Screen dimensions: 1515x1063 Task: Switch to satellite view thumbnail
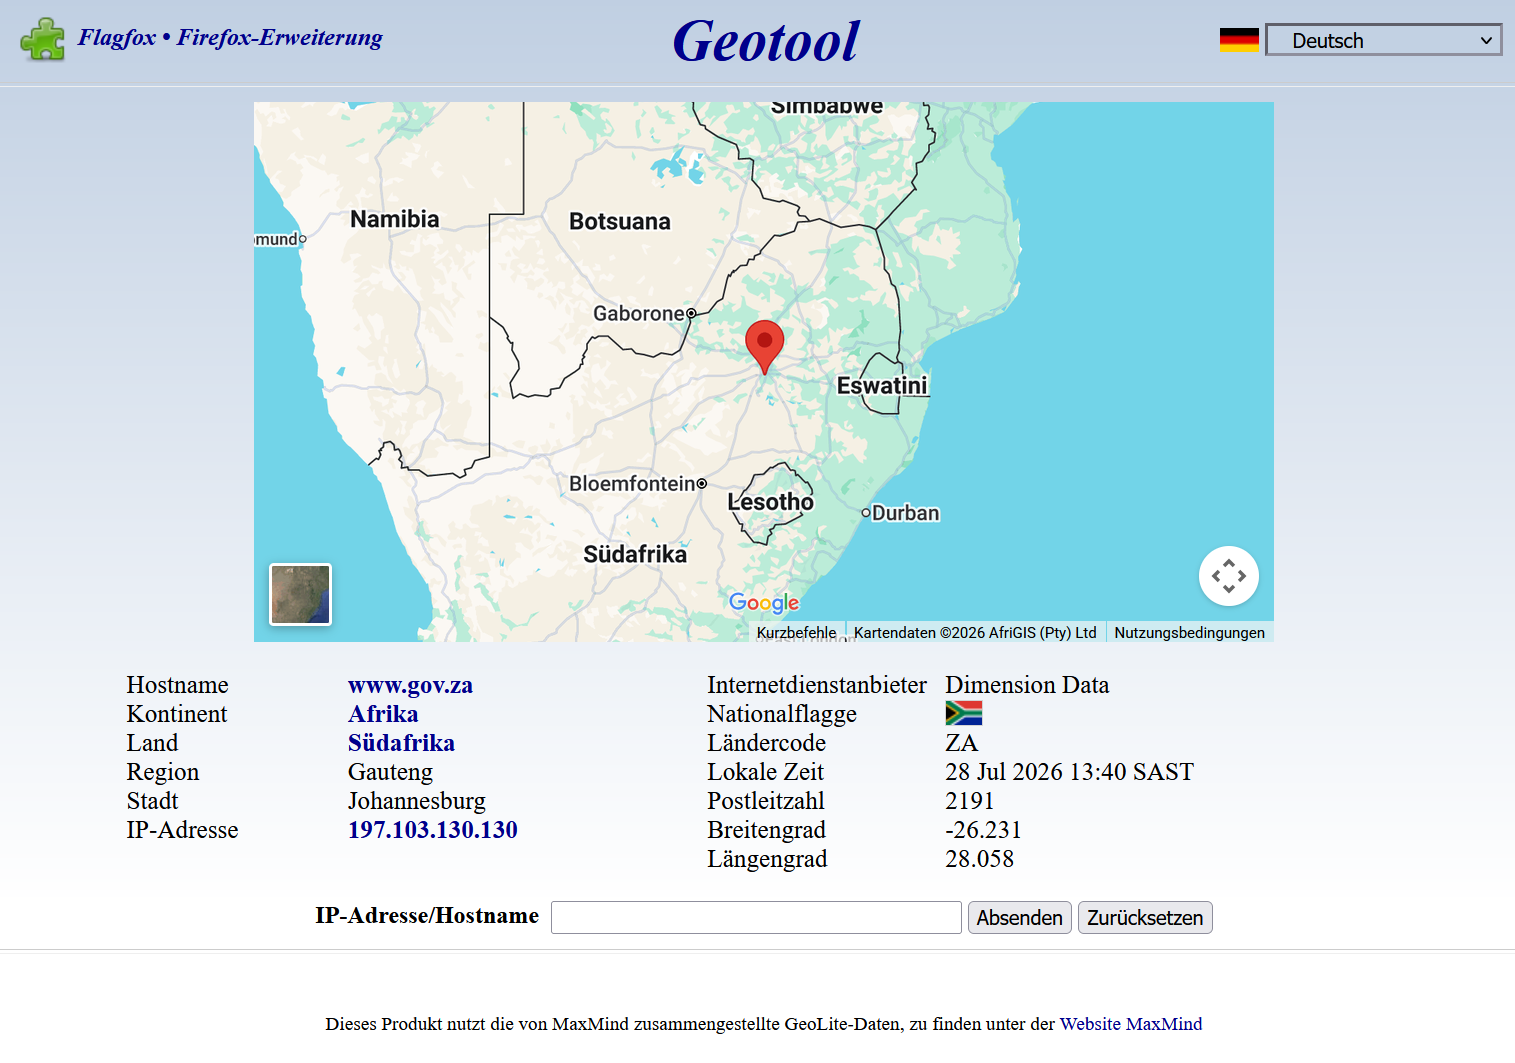point(300,594)
